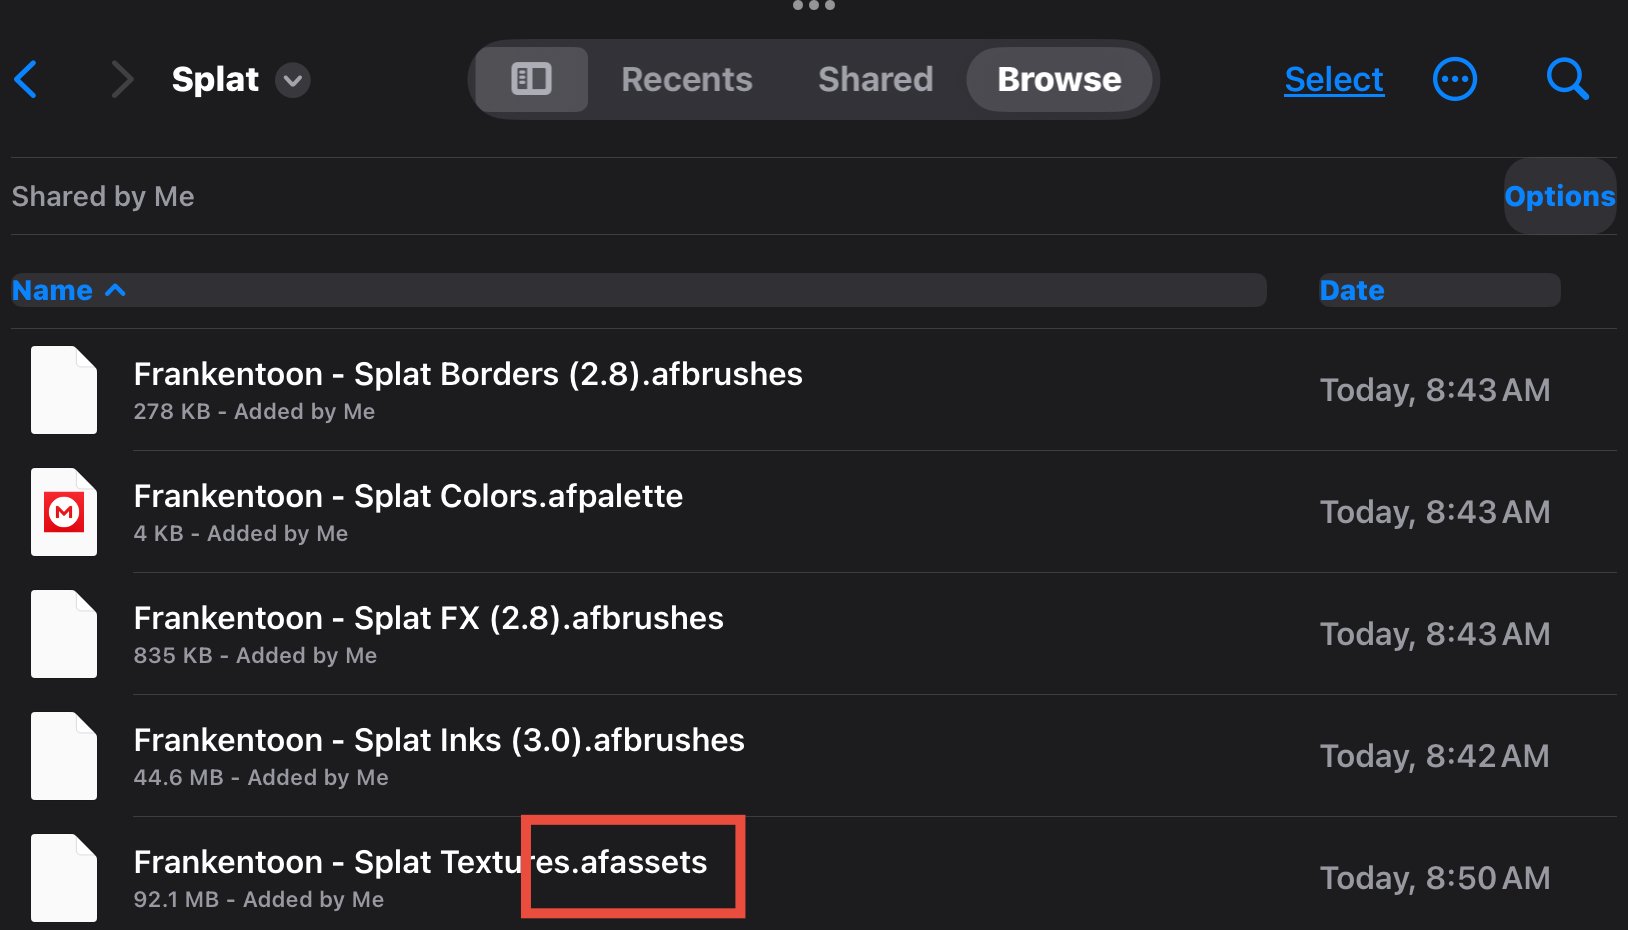Screen dimensions: 1628x930
Task: Go back with the left chevron
Action: click(x=26, y=80)
